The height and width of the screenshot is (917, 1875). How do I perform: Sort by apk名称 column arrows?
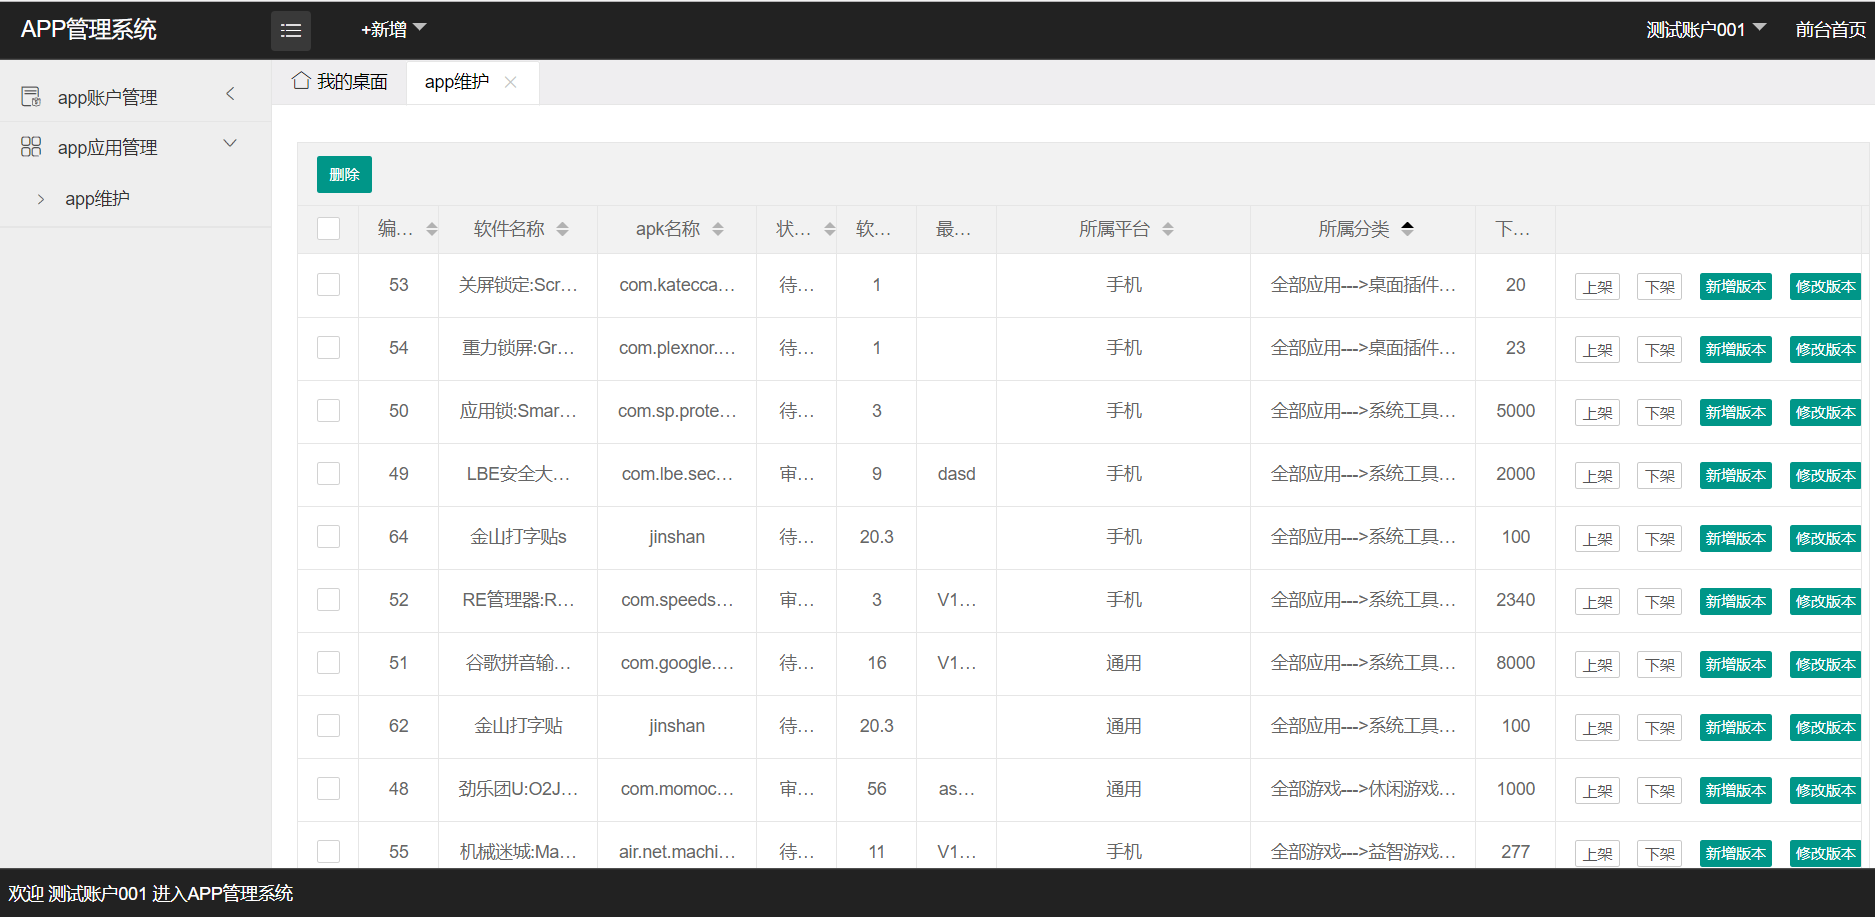(x=718, y=229)
